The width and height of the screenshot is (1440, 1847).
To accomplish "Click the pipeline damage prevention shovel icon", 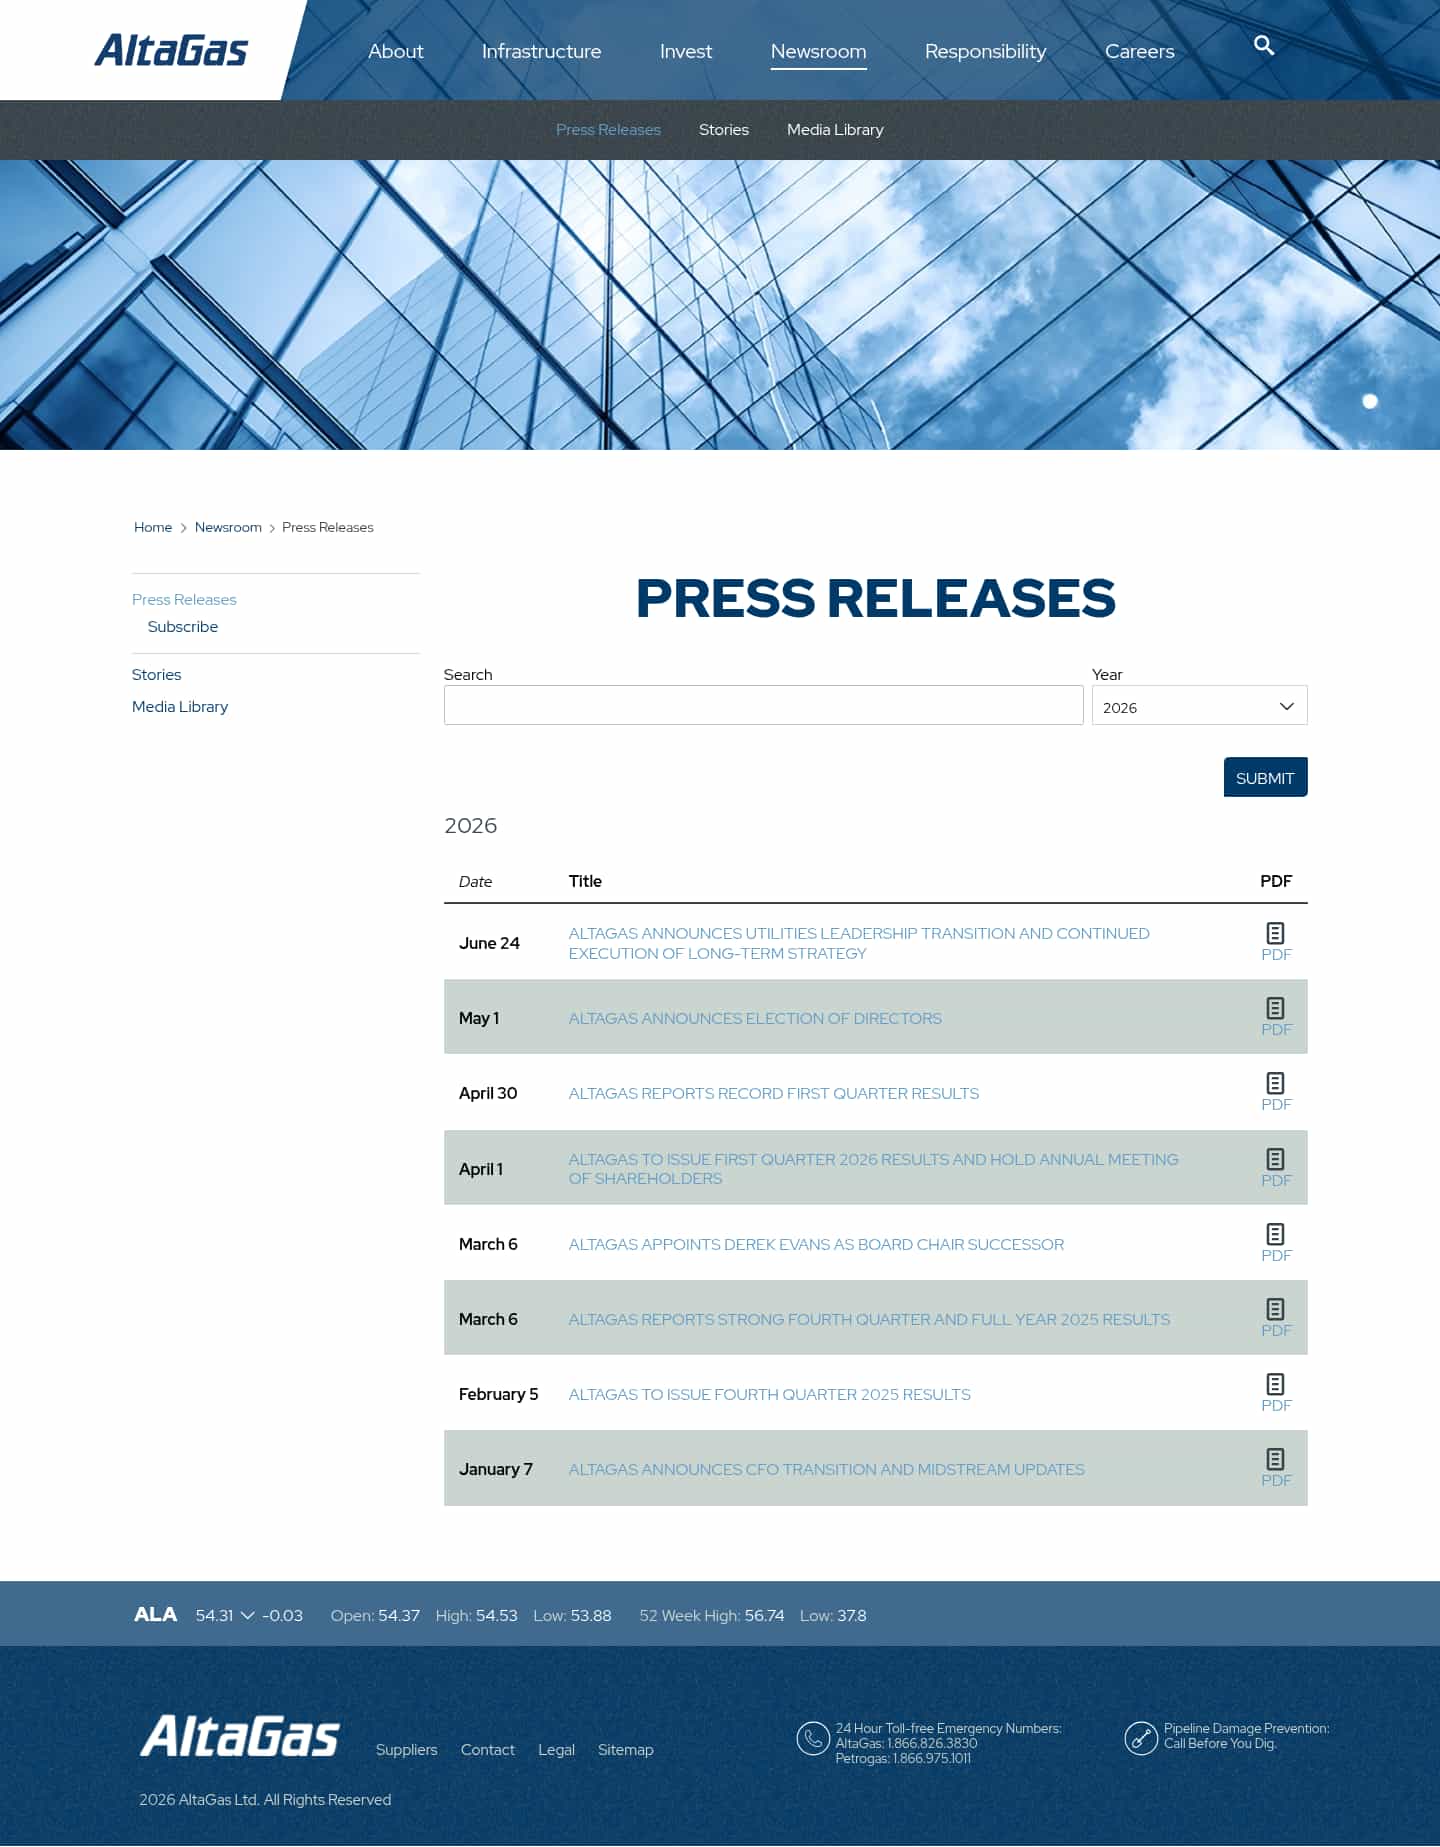I will click(1141, 1738).
